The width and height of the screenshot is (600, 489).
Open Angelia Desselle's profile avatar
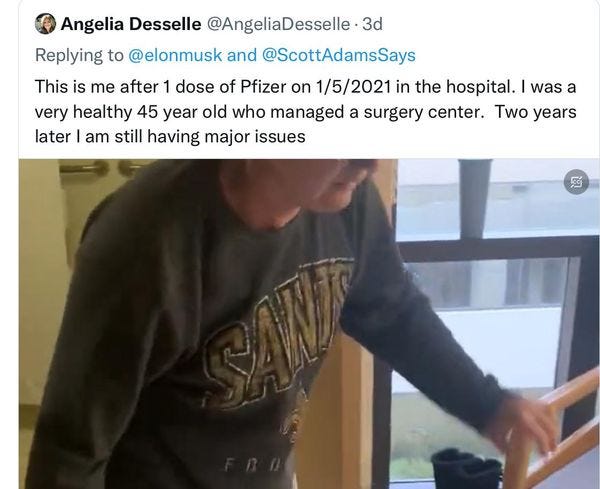click(x=45, y=24)
